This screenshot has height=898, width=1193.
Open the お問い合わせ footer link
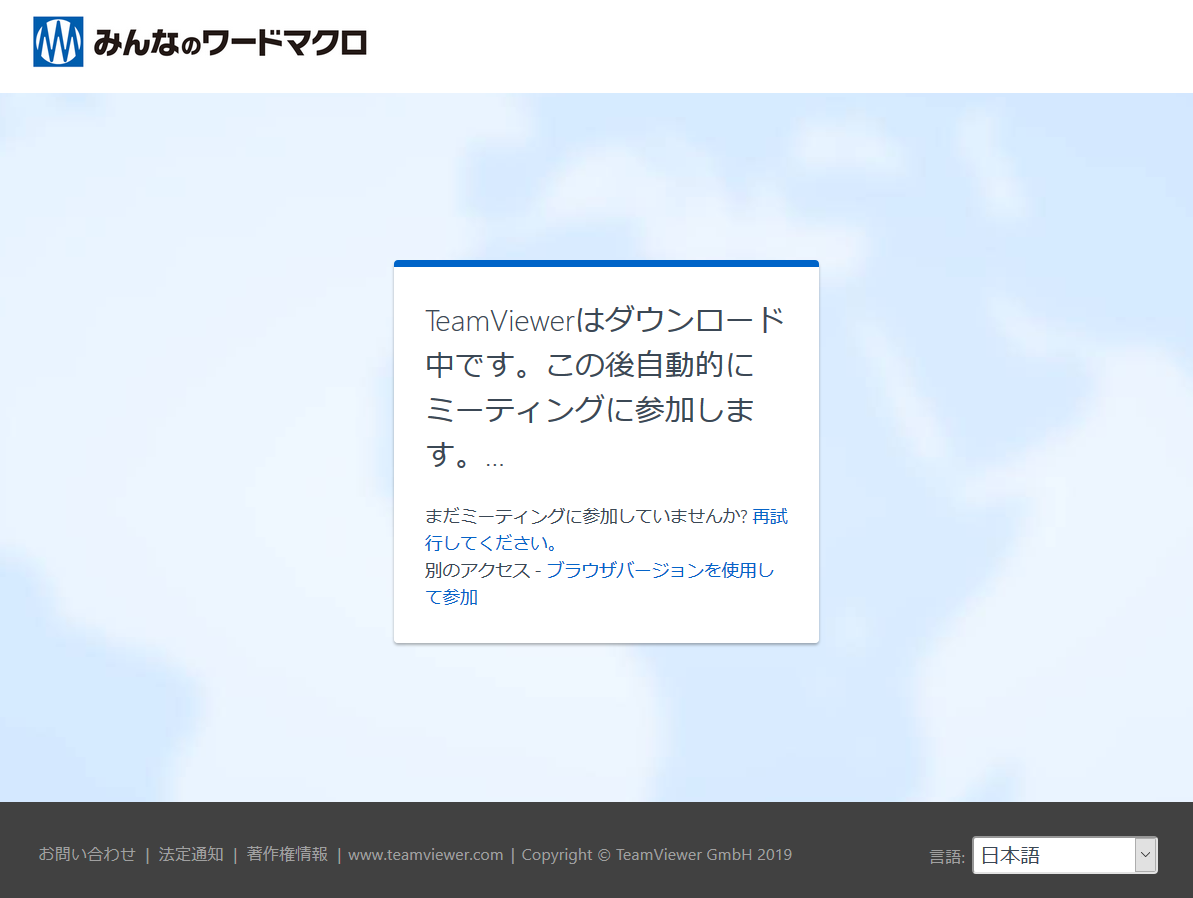pyautogui.click(x=87, y=854)
